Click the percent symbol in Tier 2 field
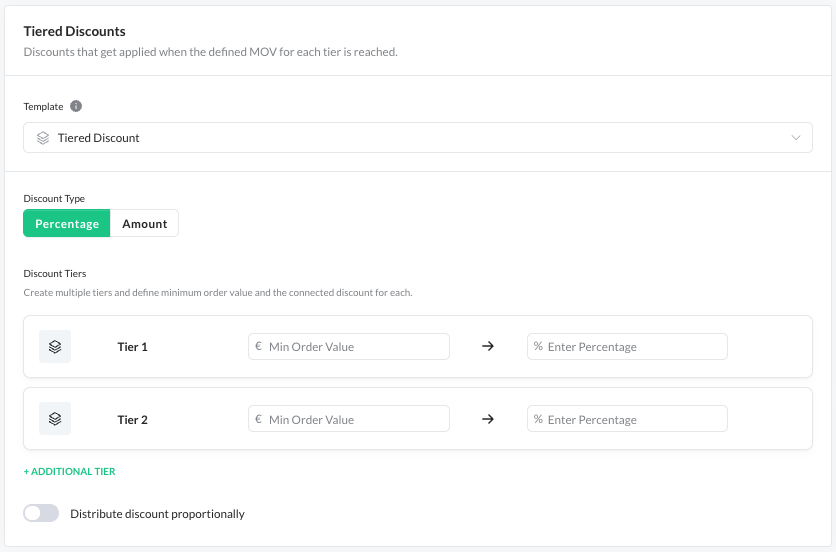 (538, 419)
